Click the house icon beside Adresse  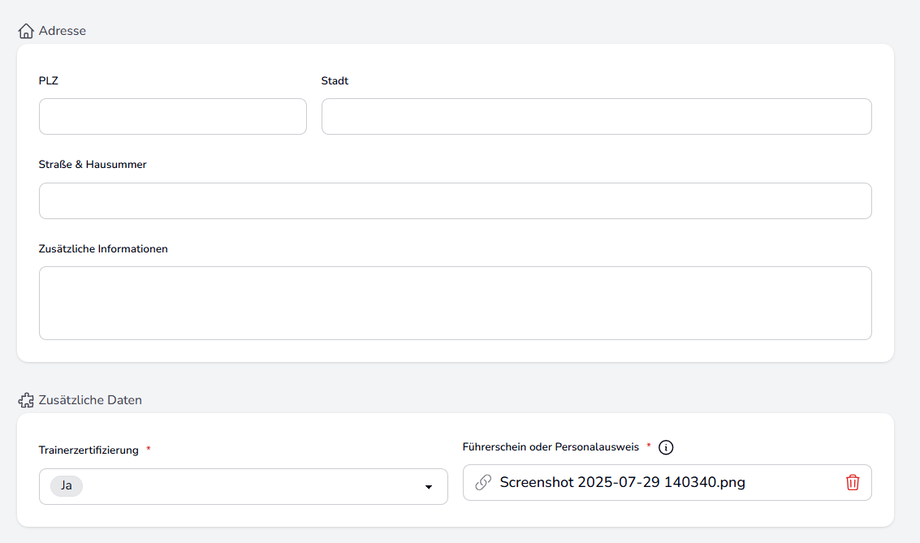pyautogui.click(x=26, y=31)
